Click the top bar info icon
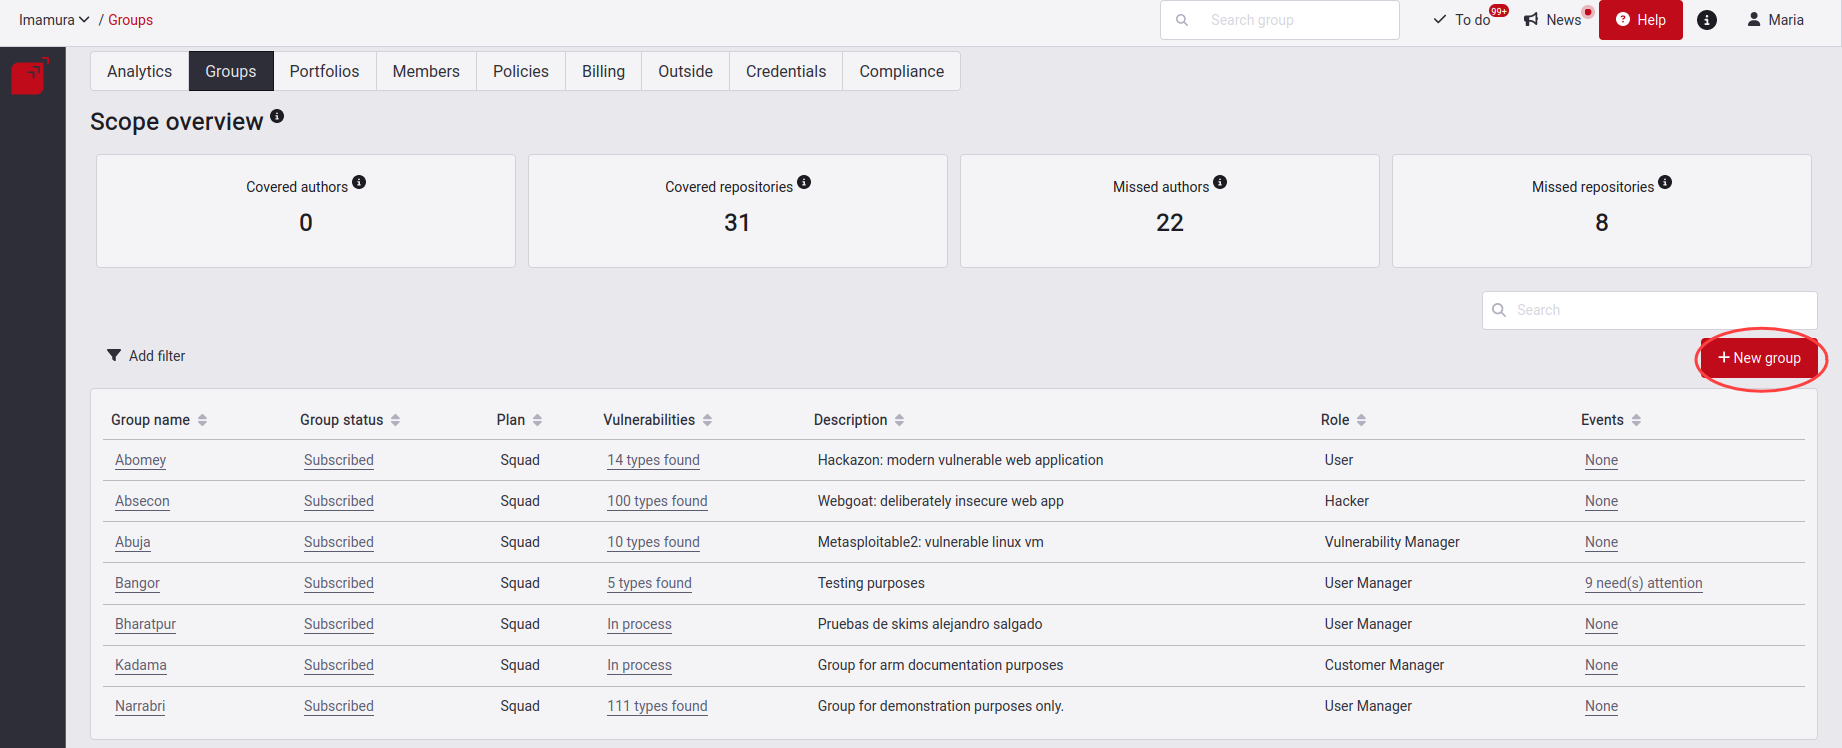 1707,20
